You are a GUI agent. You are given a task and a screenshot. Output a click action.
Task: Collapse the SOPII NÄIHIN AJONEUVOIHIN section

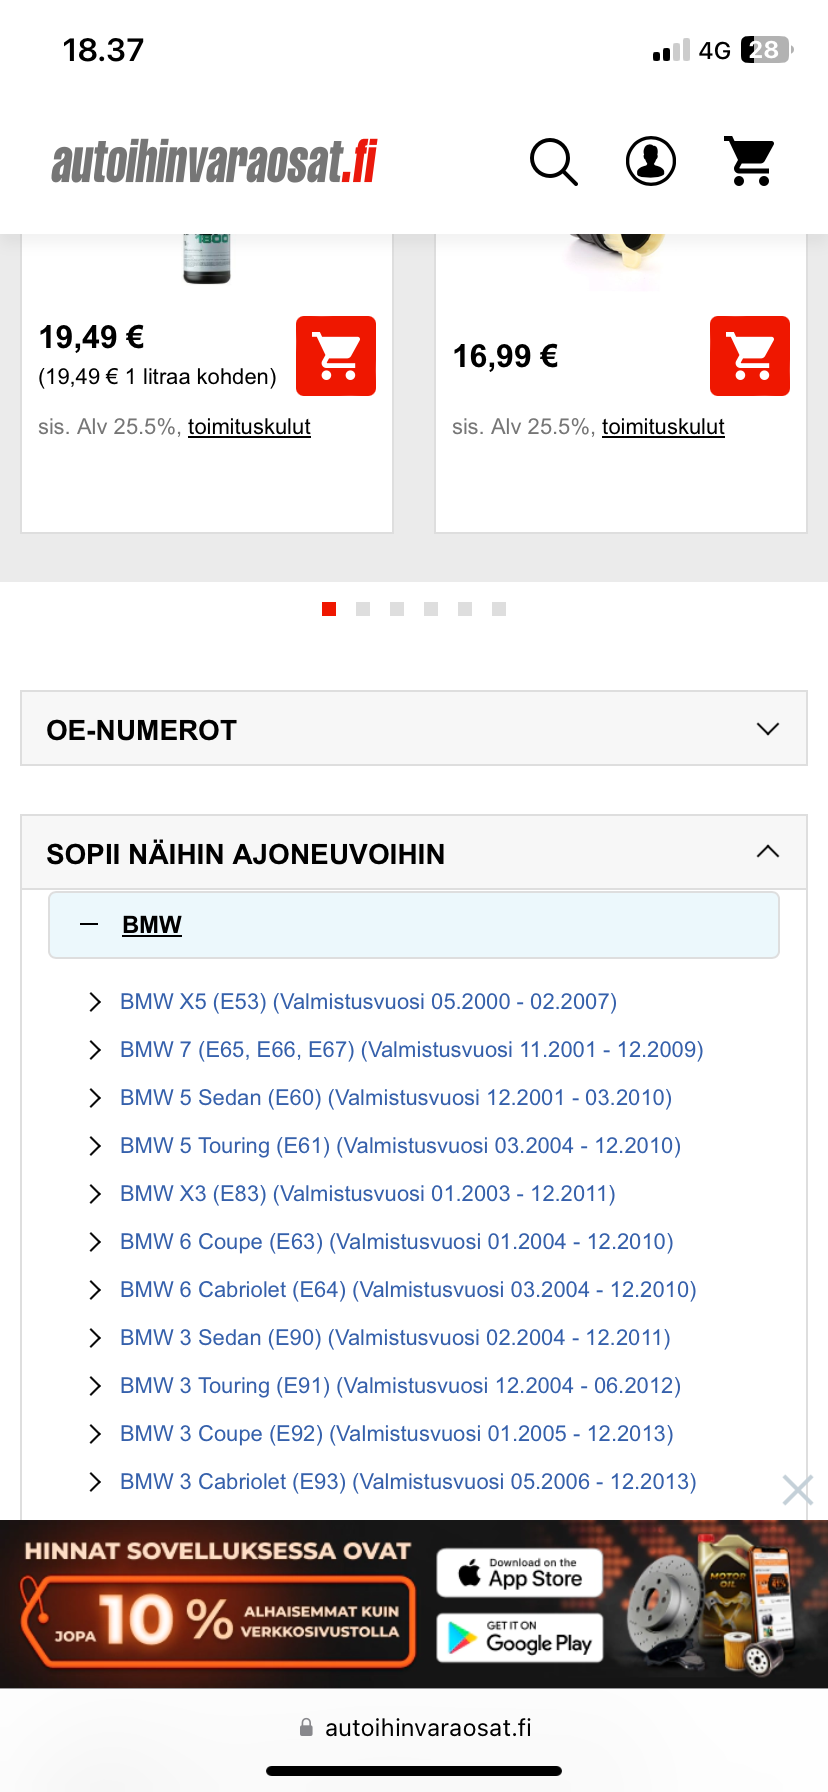coord(767,852)
